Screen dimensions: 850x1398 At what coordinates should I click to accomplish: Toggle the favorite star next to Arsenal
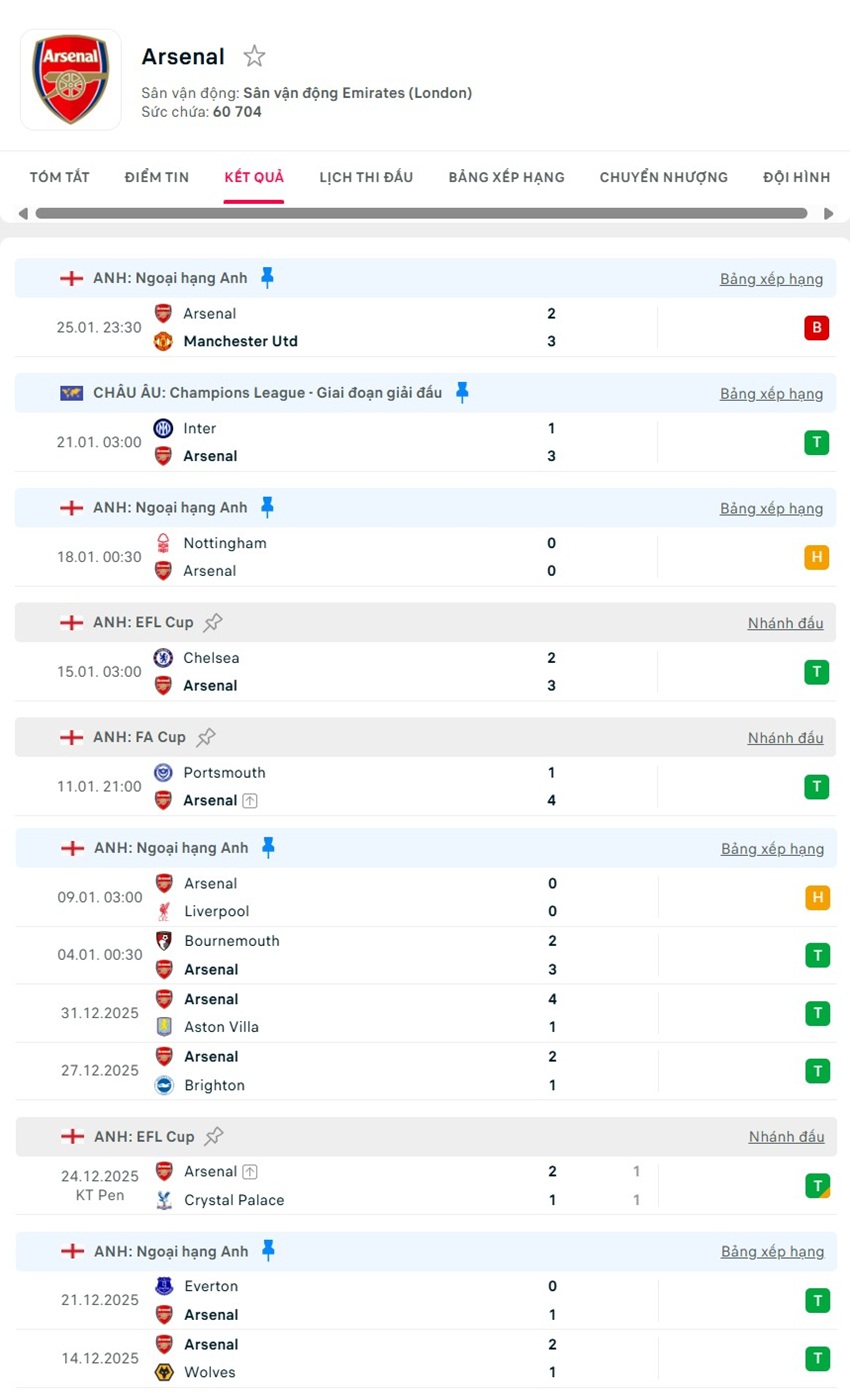(254, 57)
